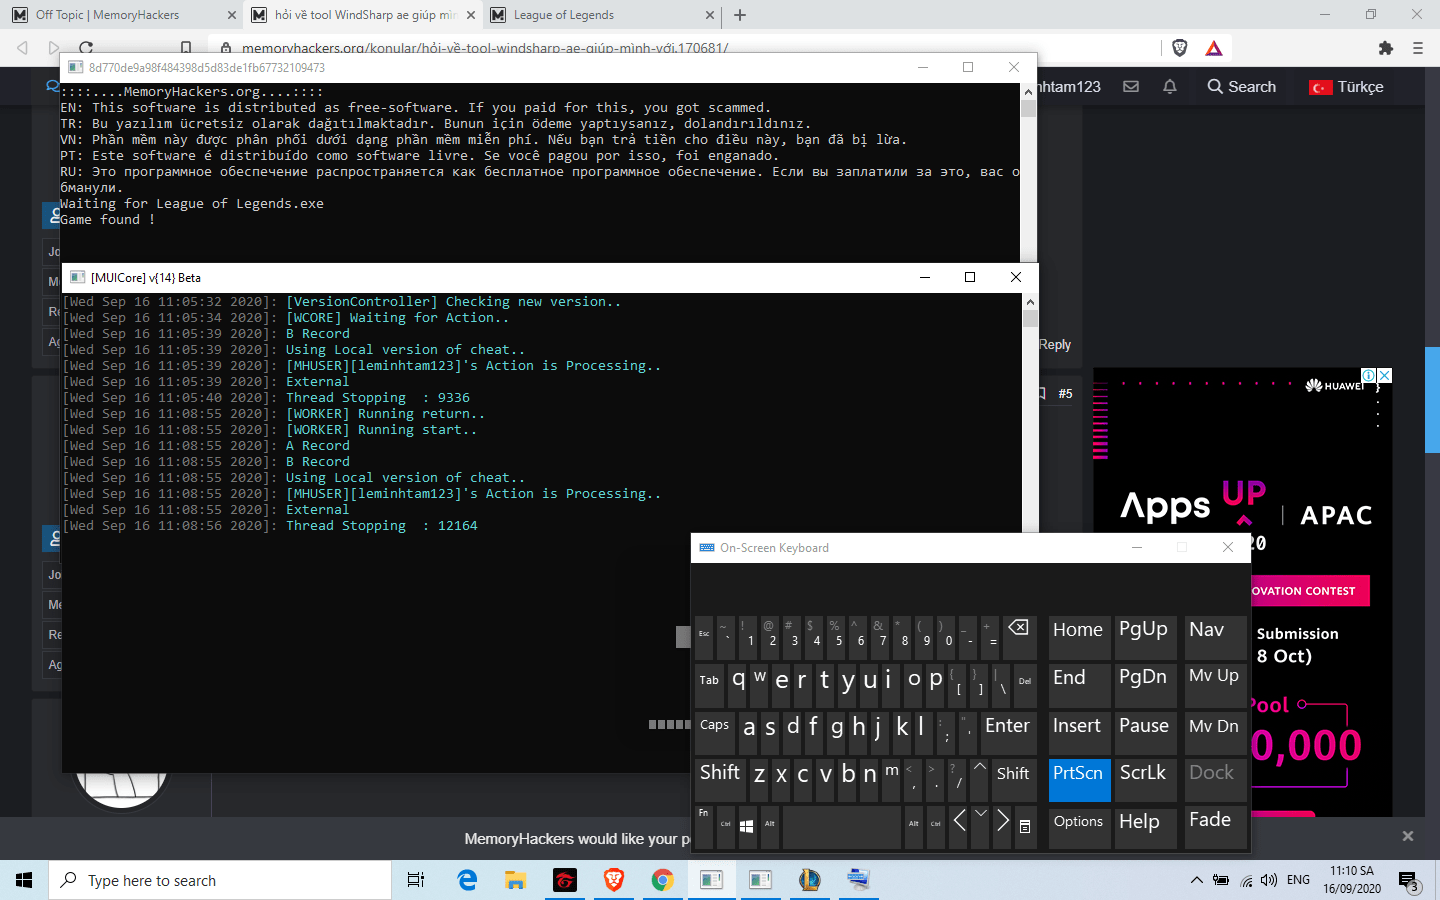
Task: Click the Brave Rewards triangle icon
Action: coord(1214,48)
